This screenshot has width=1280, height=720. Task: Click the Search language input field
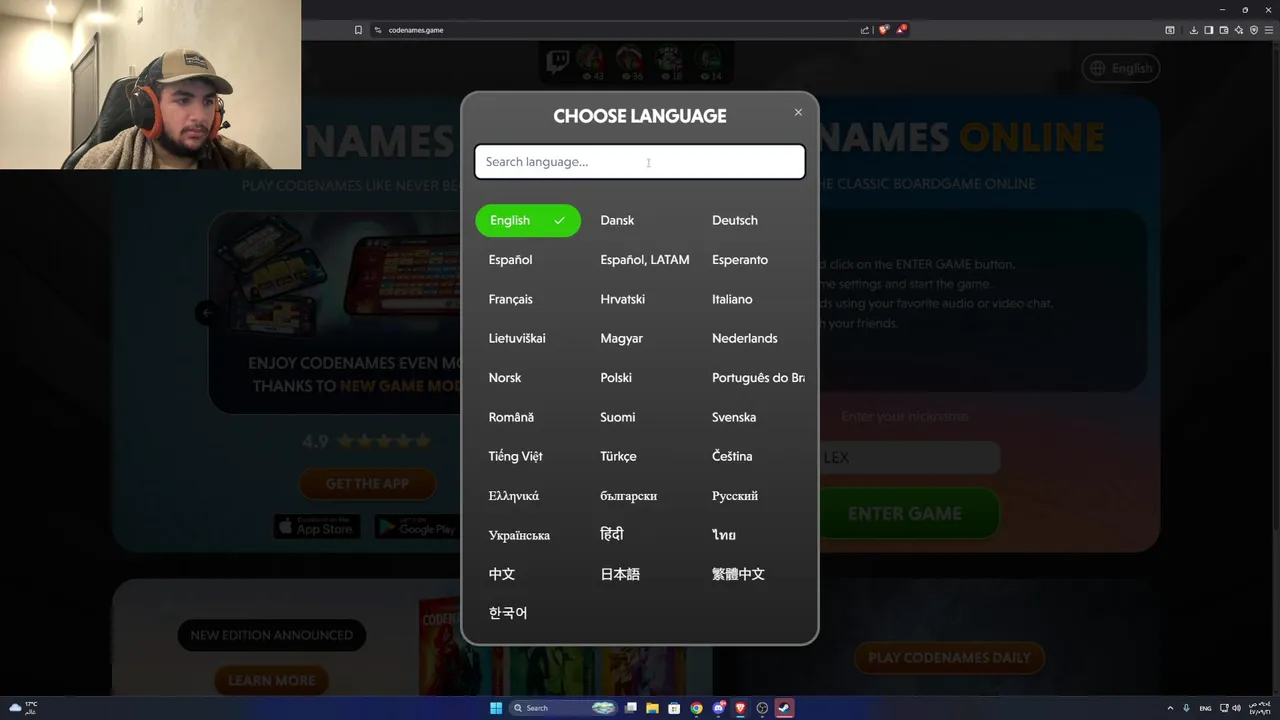(x=640, y=162)
